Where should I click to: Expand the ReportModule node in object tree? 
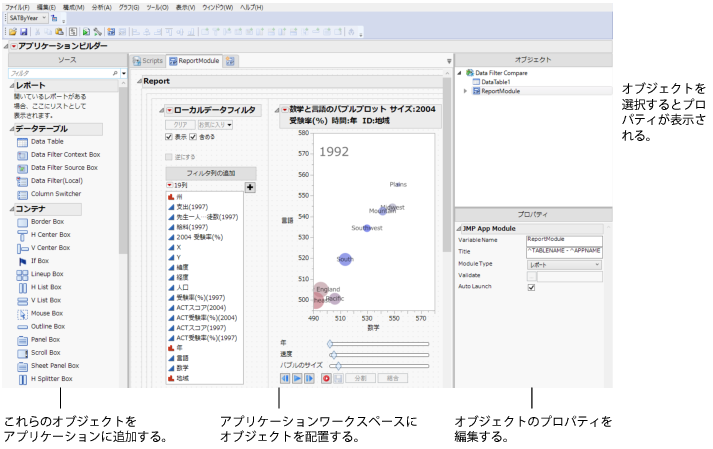tap(465, 91)
